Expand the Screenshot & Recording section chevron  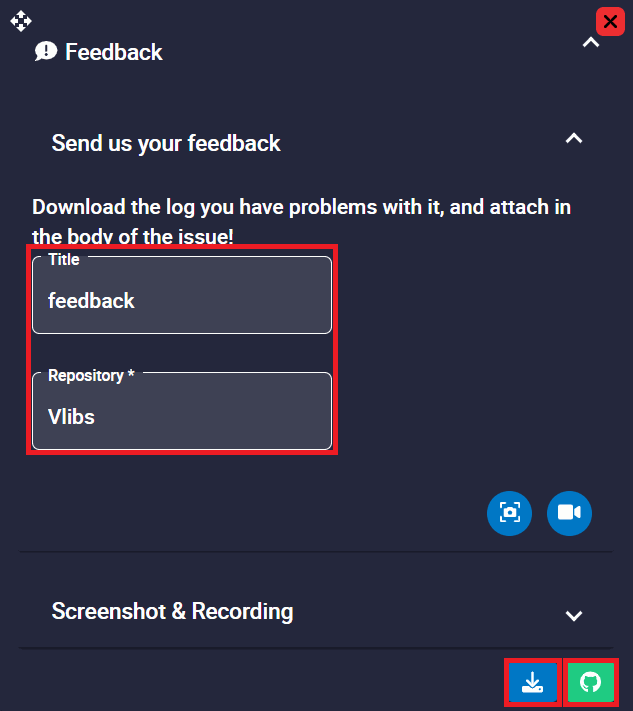click(x=573, y=615)
